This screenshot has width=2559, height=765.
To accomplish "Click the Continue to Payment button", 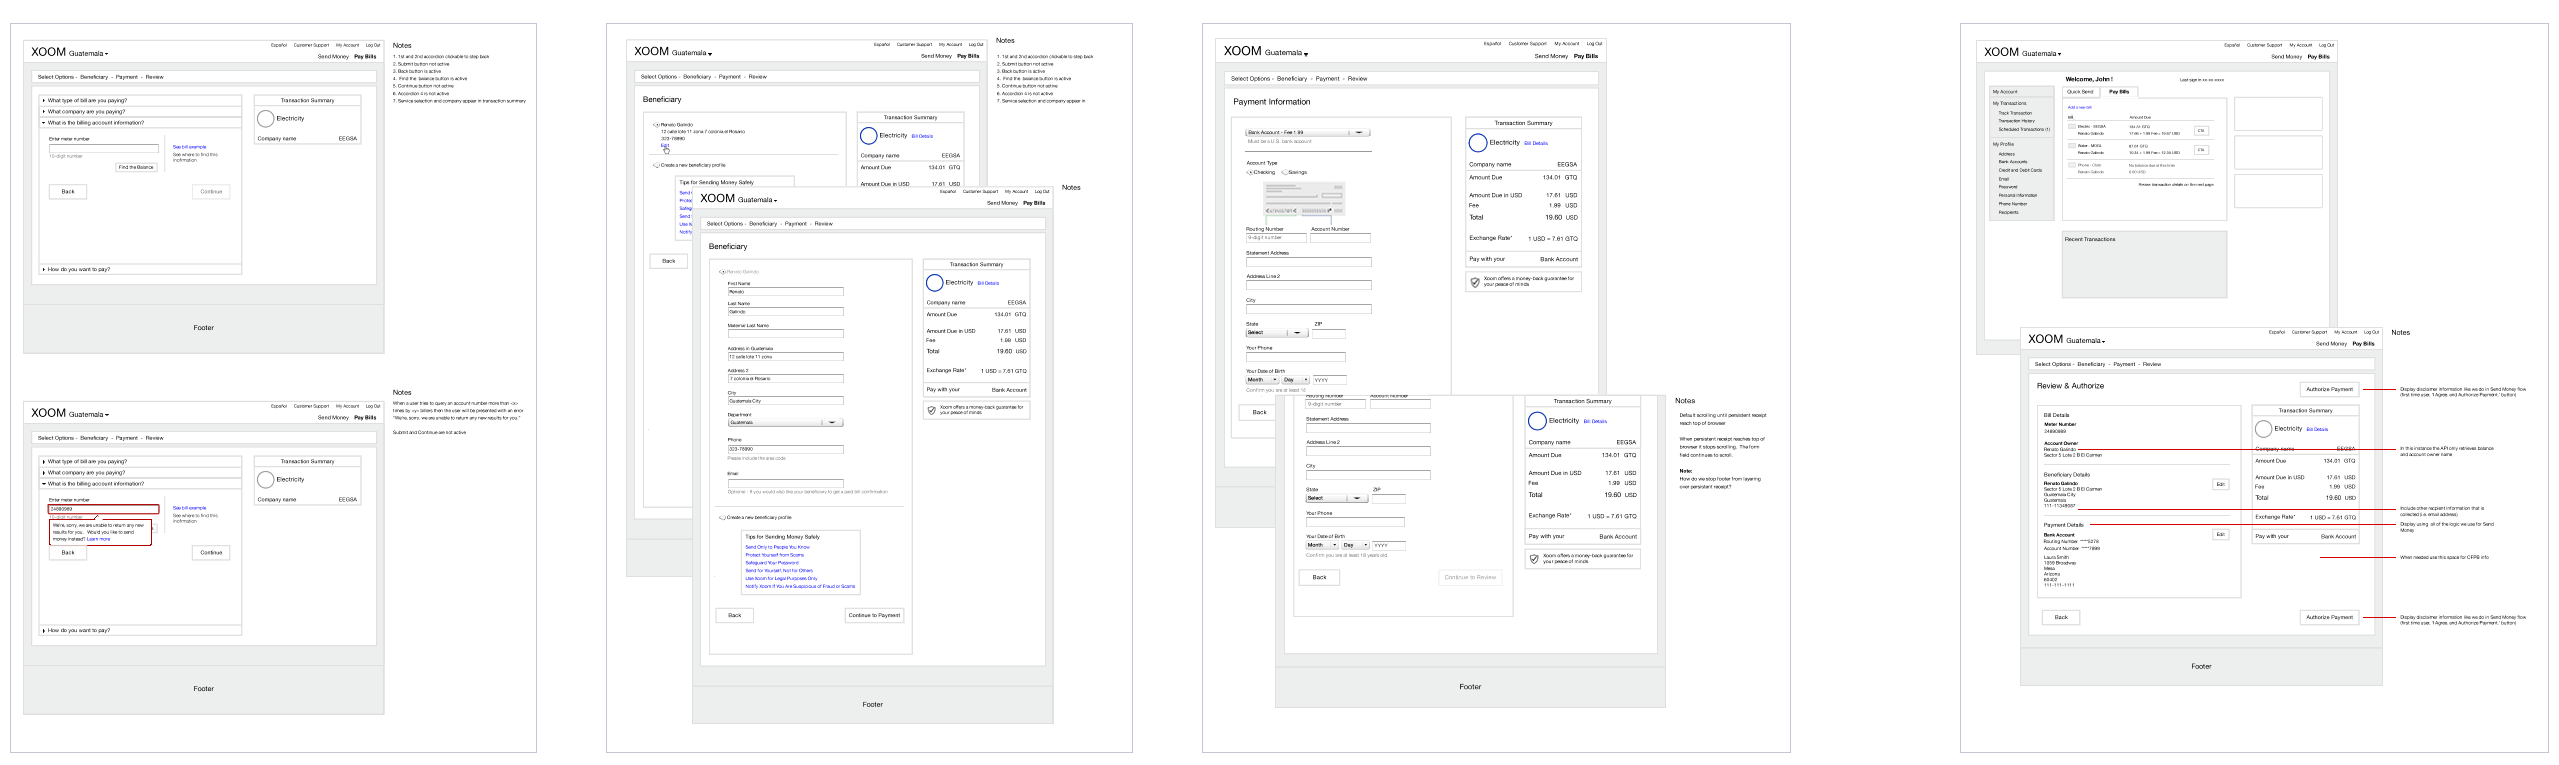I will point(874,616).
